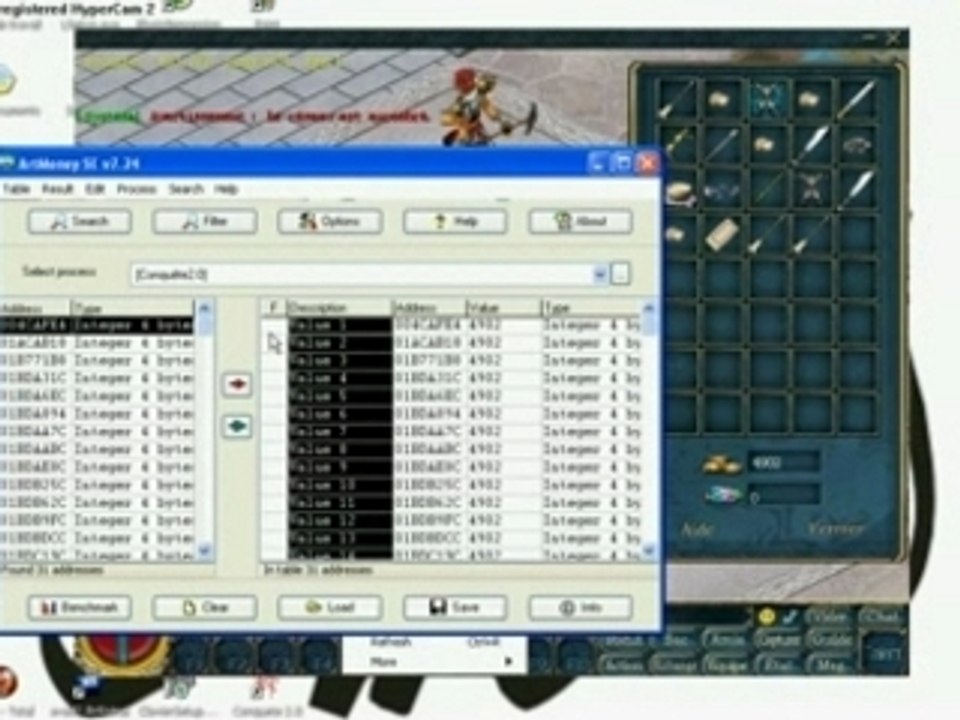Select Value 2 row description
Image resolution: width=960 pixels, height=720 pixels.
[x=339, y=343]
